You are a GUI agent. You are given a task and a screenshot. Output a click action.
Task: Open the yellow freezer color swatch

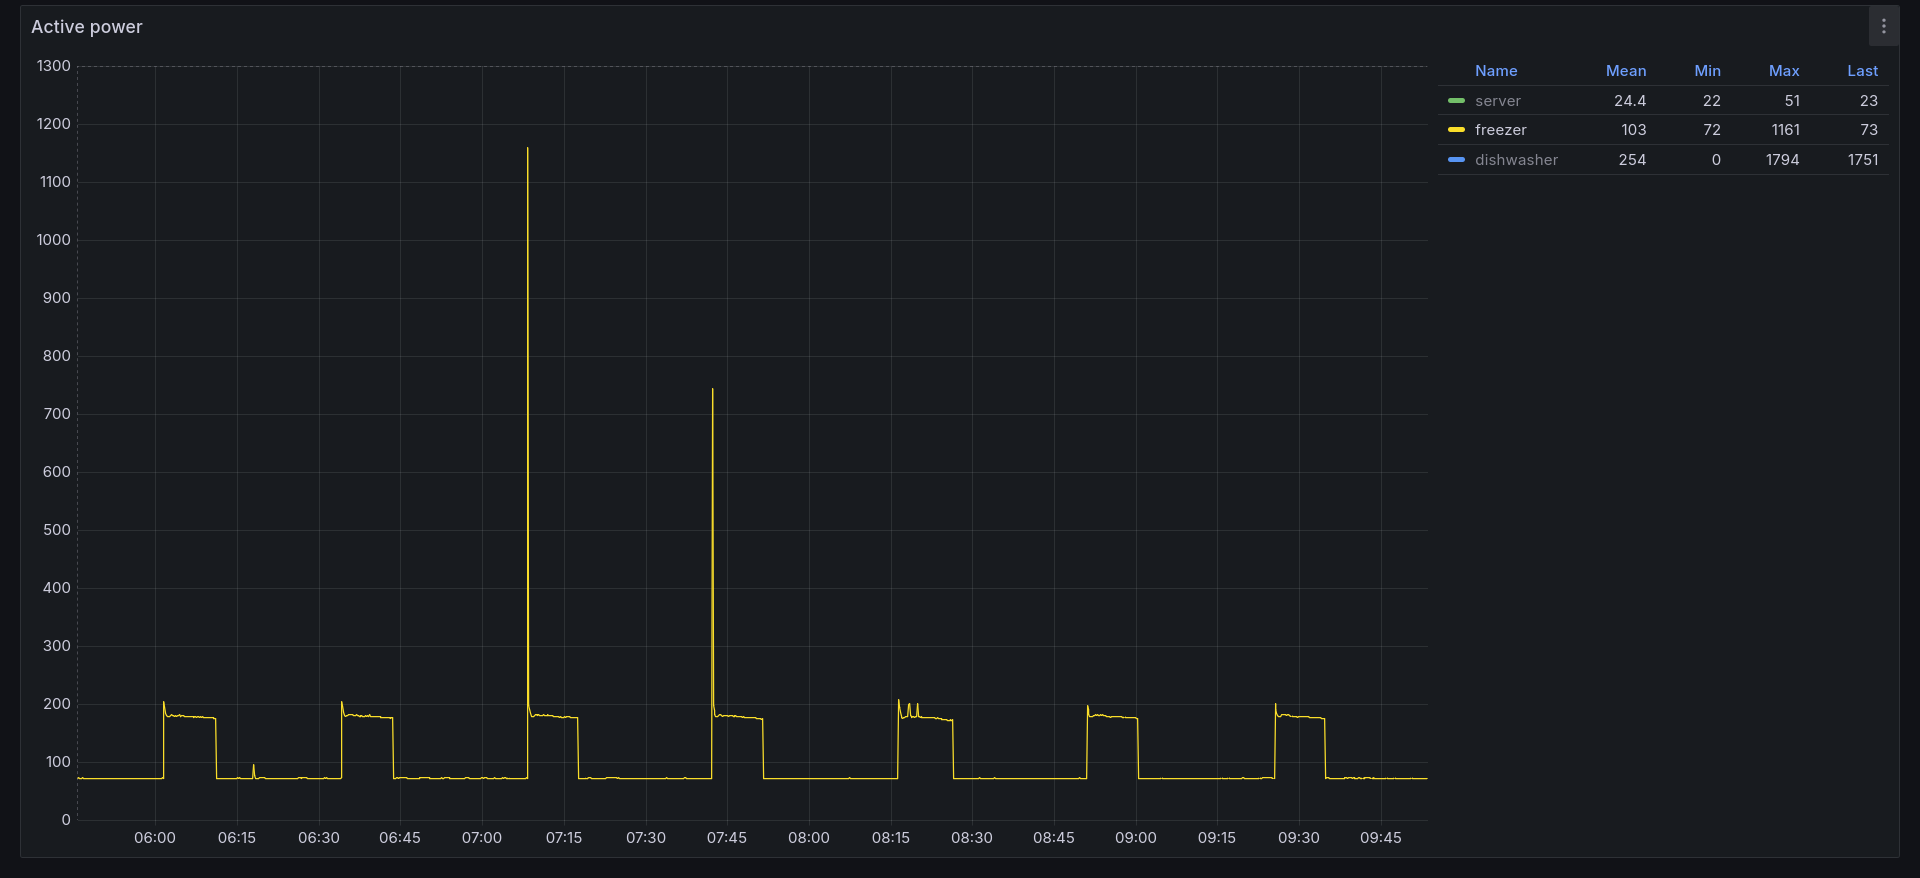pos(1456,130)
